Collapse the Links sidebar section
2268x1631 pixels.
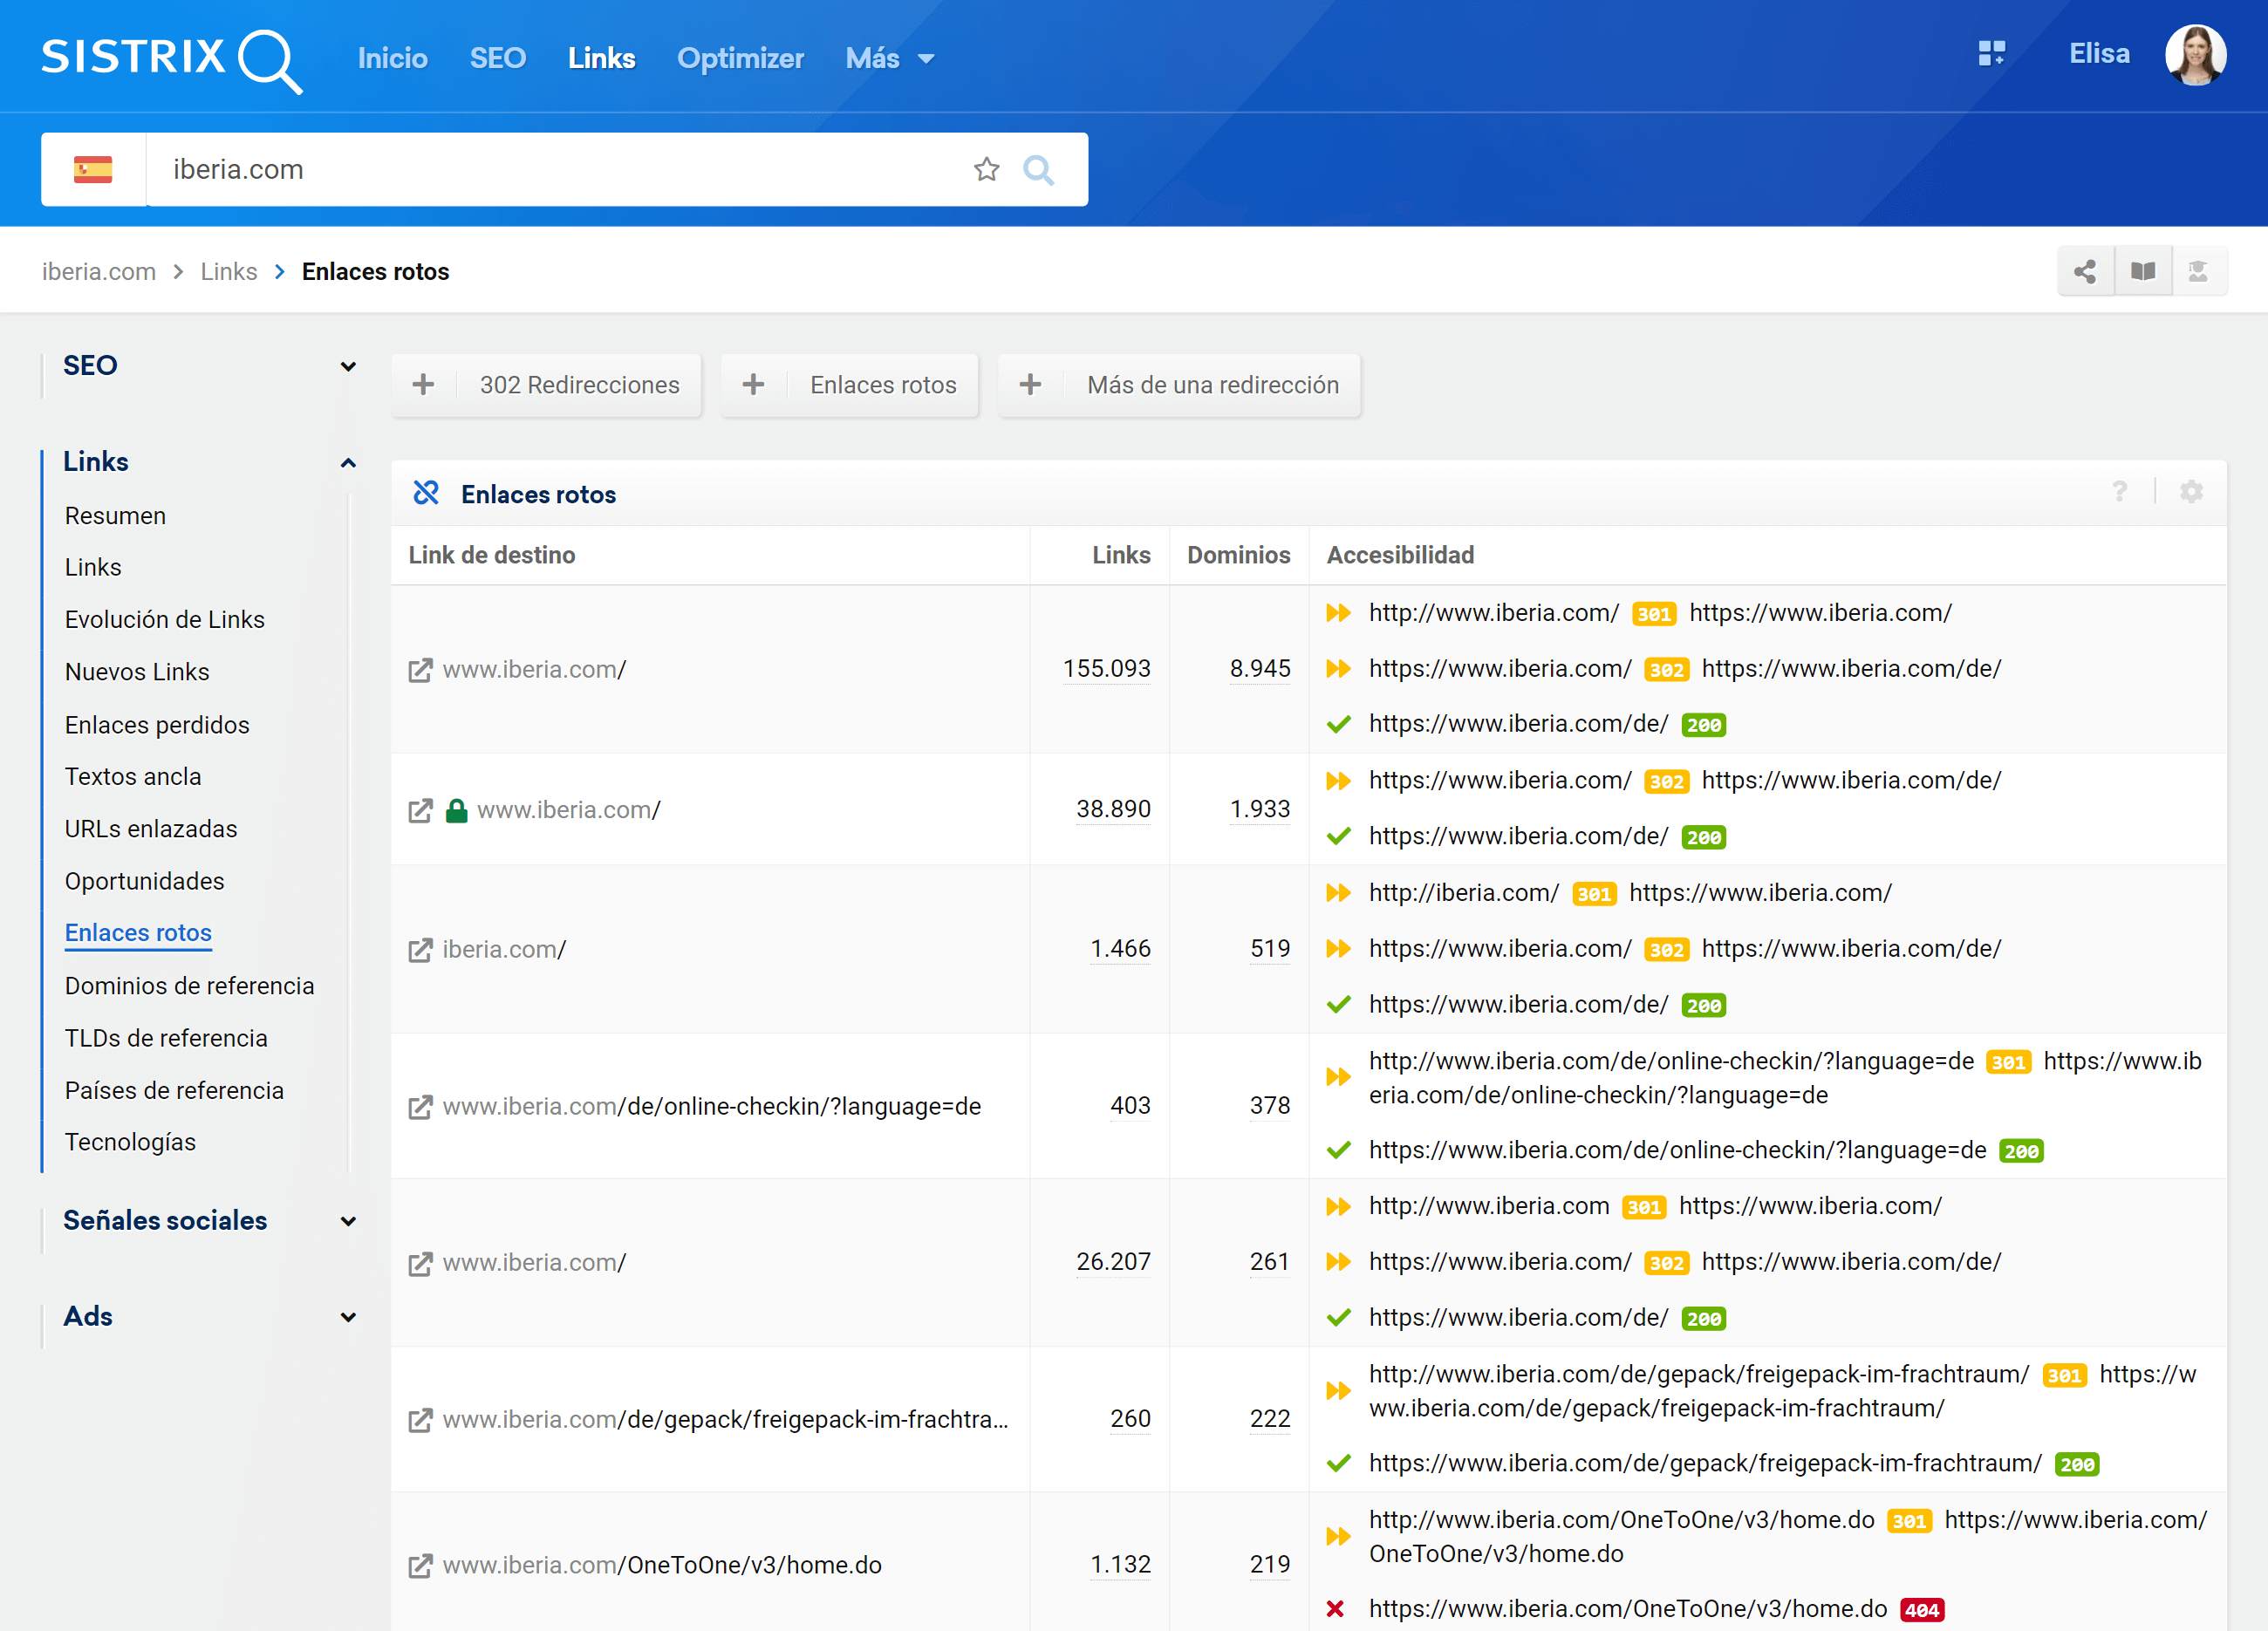pos(347,462)
